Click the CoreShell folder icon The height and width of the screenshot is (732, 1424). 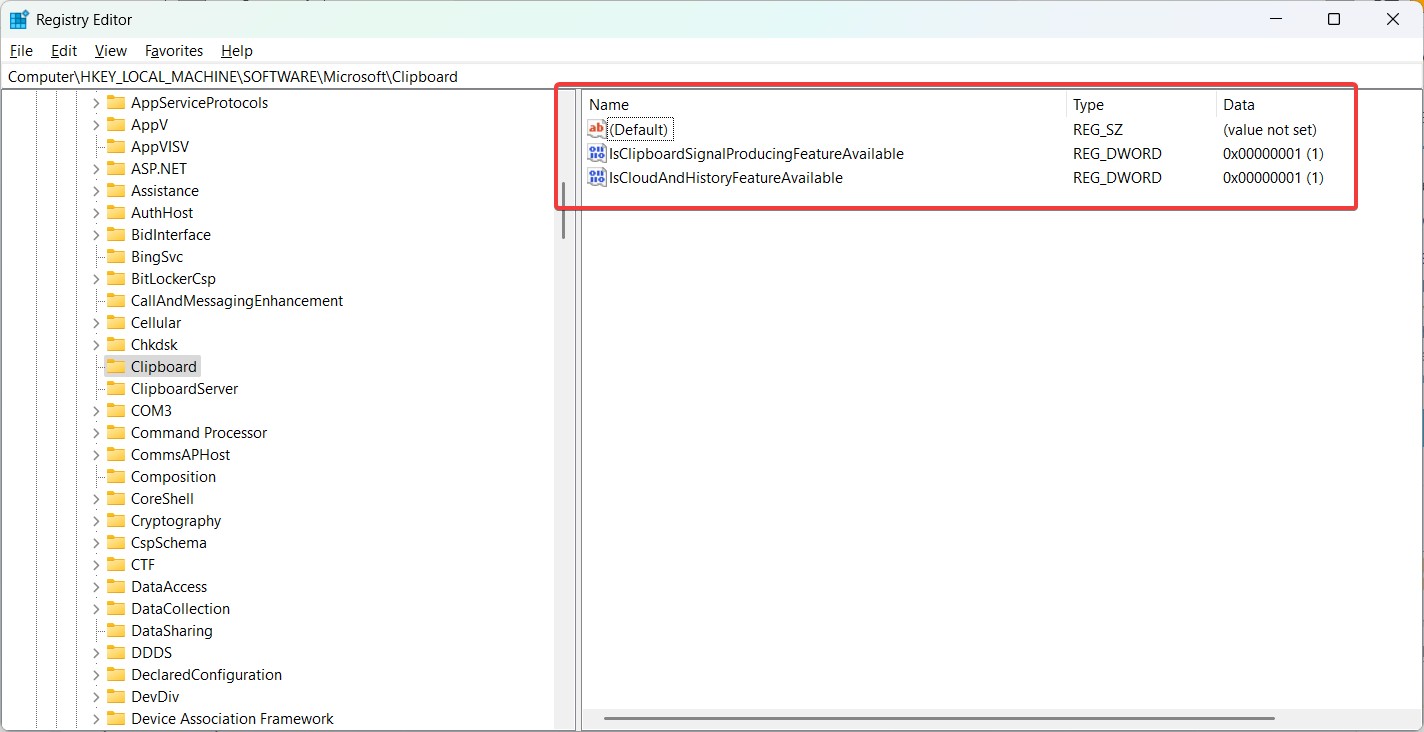pyautogui.click(x=115, y=498)
